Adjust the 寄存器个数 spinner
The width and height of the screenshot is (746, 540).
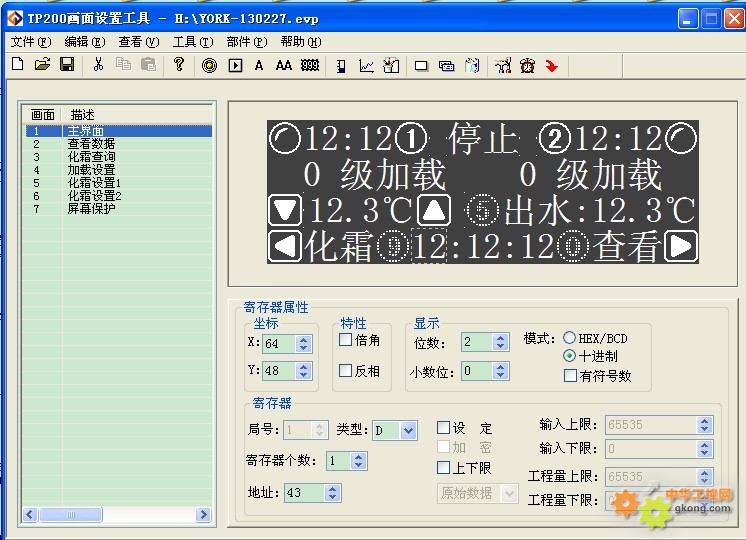(x=358, y=461)
